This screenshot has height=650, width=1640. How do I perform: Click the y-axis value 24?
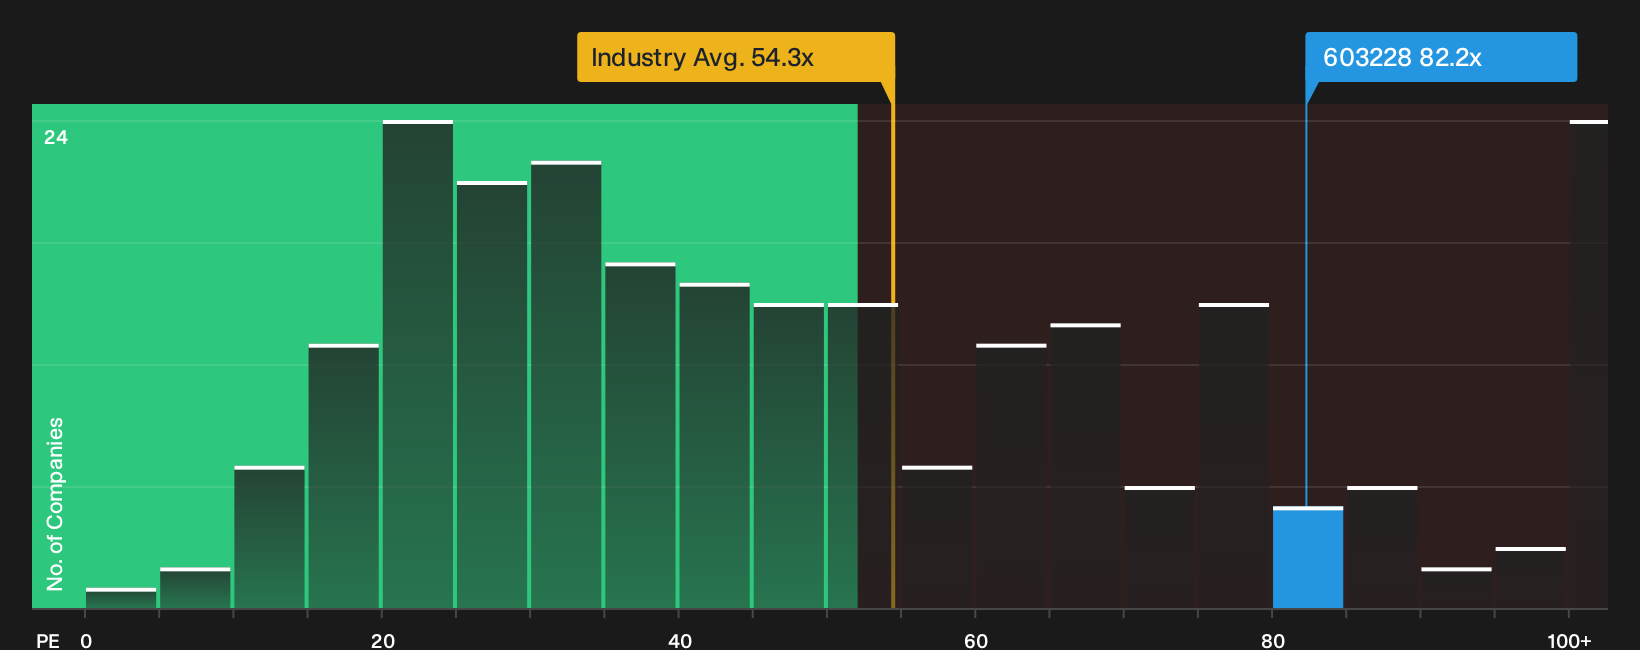coord(56,137)
